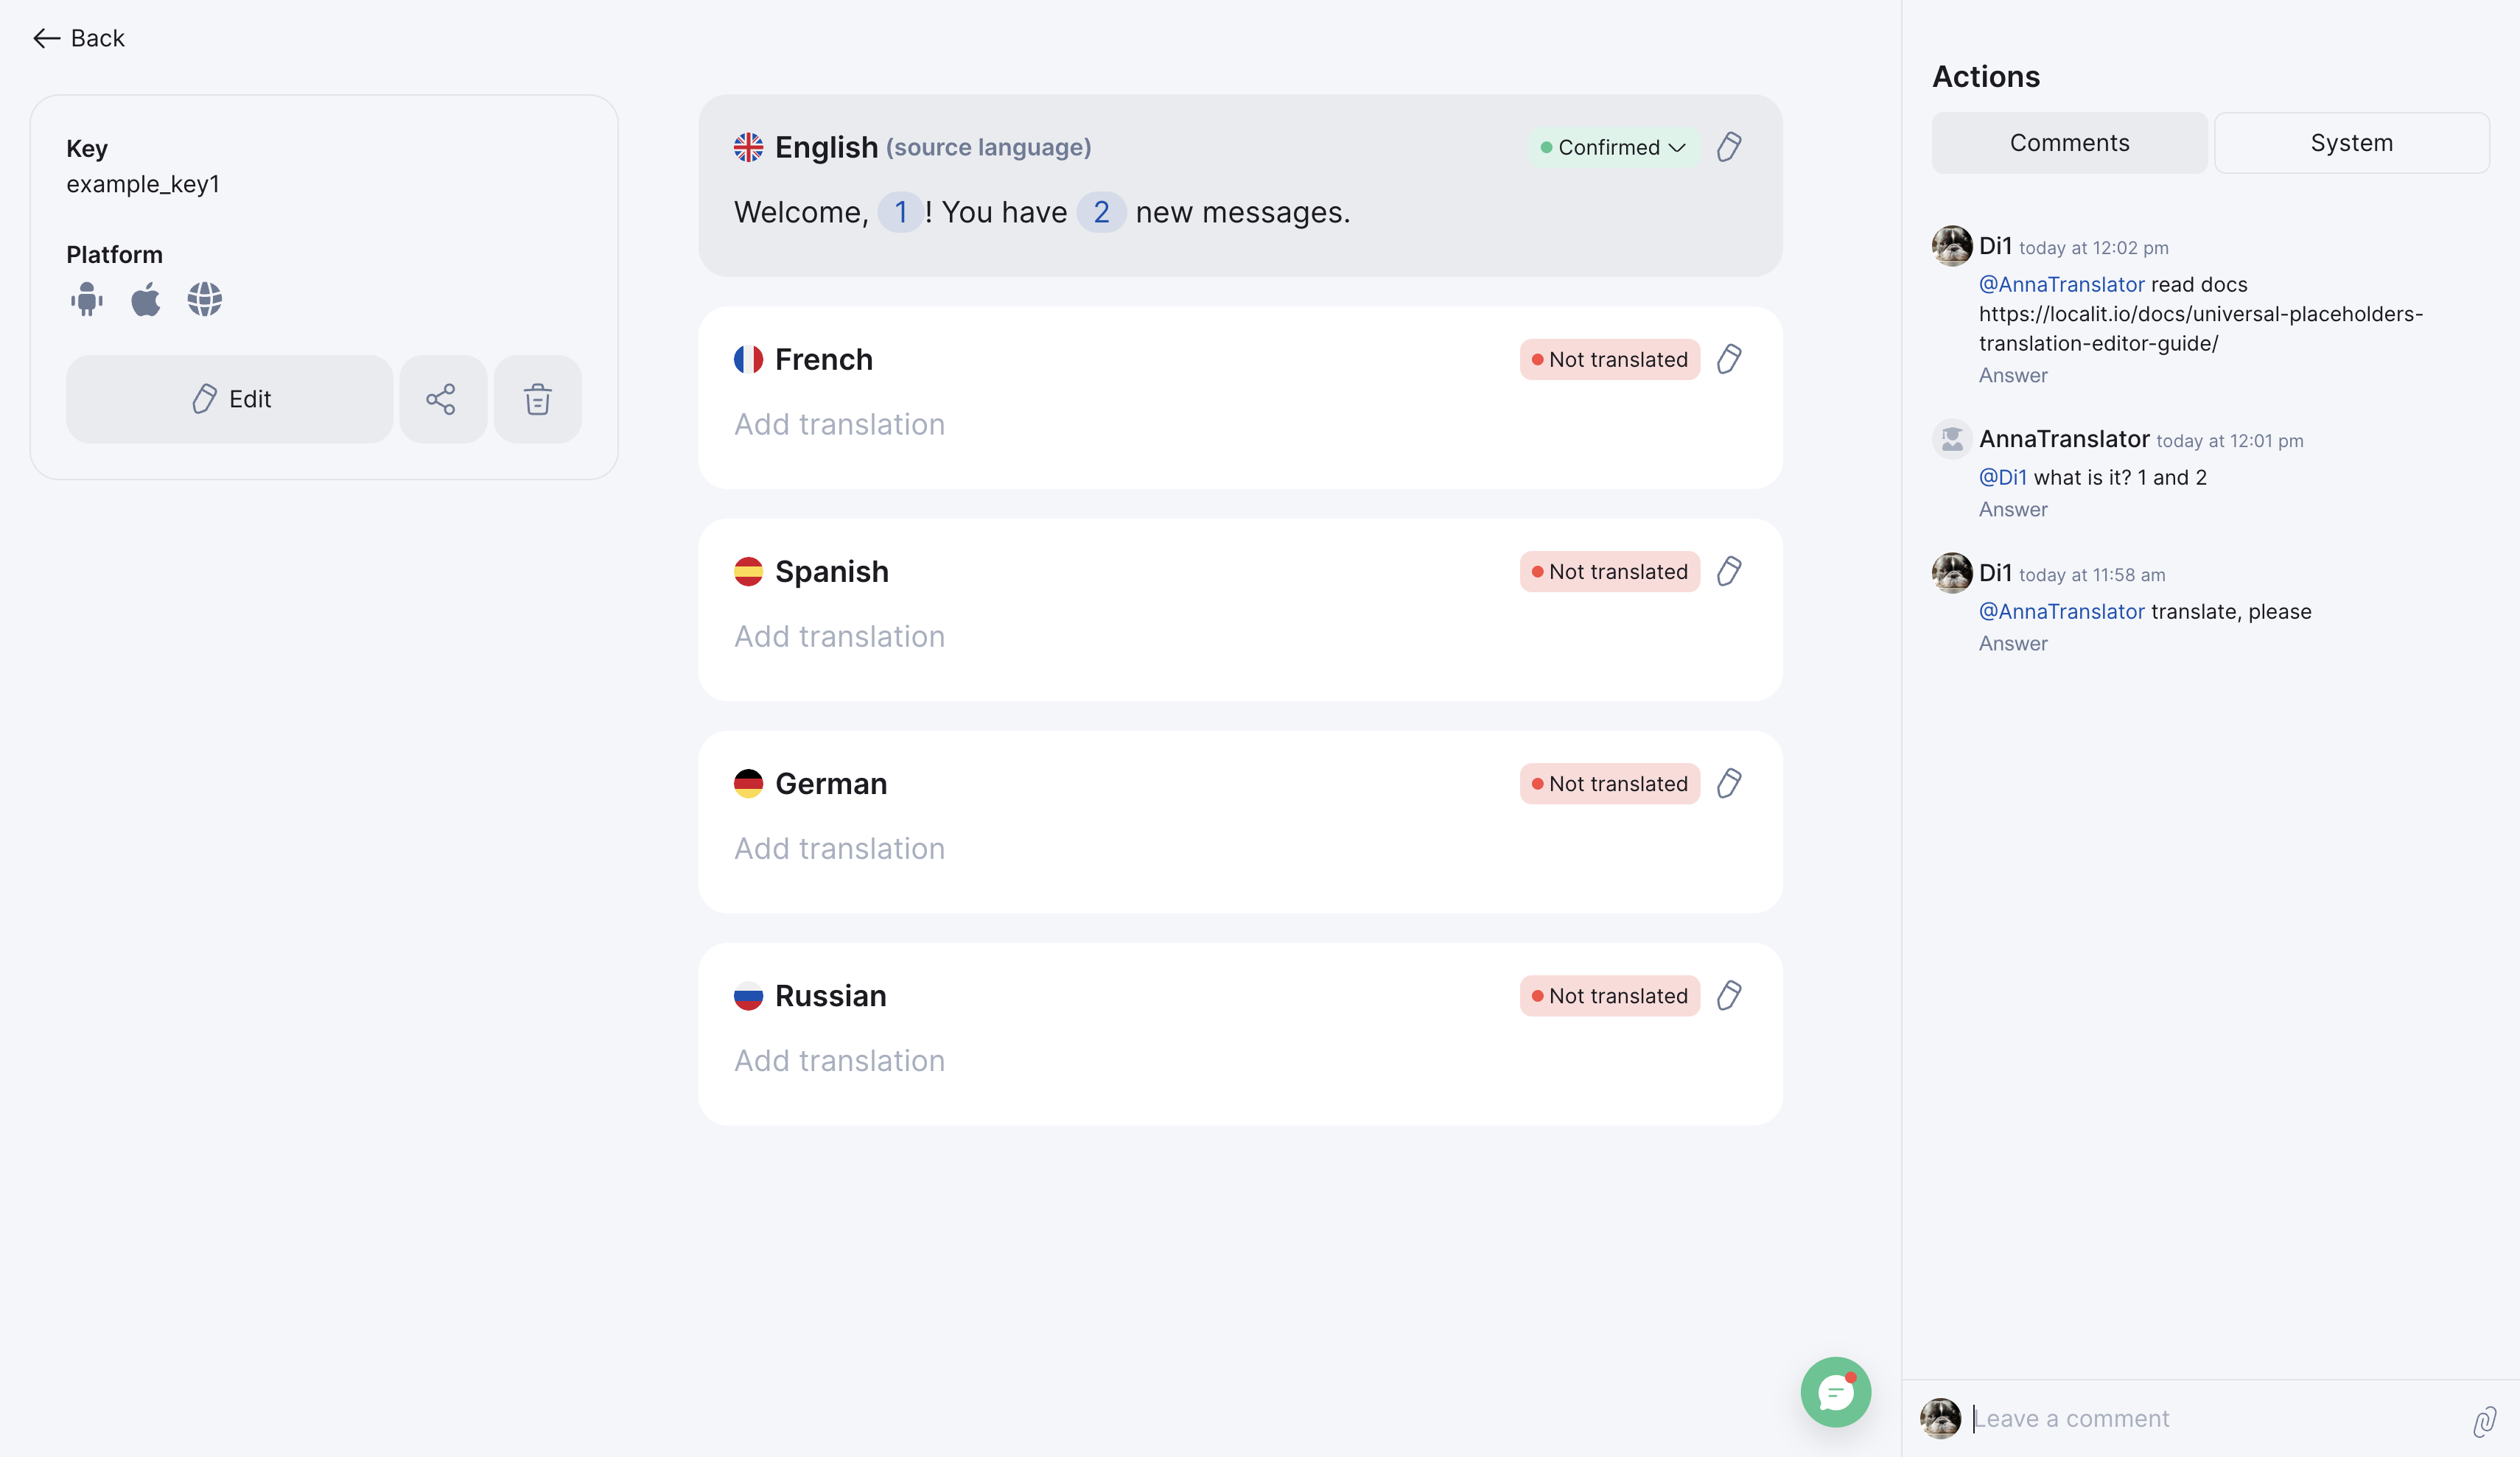Viewport: 2520px width, 1457px height.
Task: Click Answer under AnnaTranslator's comment
Action: [x=2012, y=509]
